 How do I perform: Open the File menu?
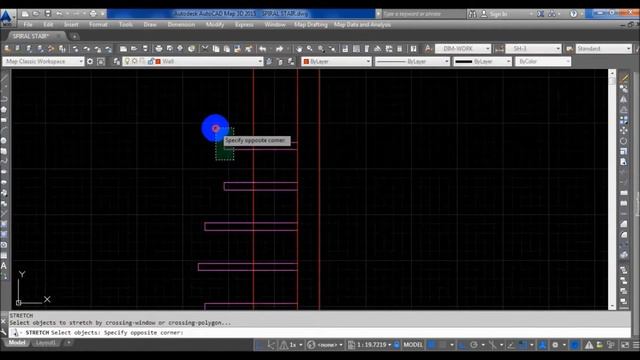click(x=28, y=24)
